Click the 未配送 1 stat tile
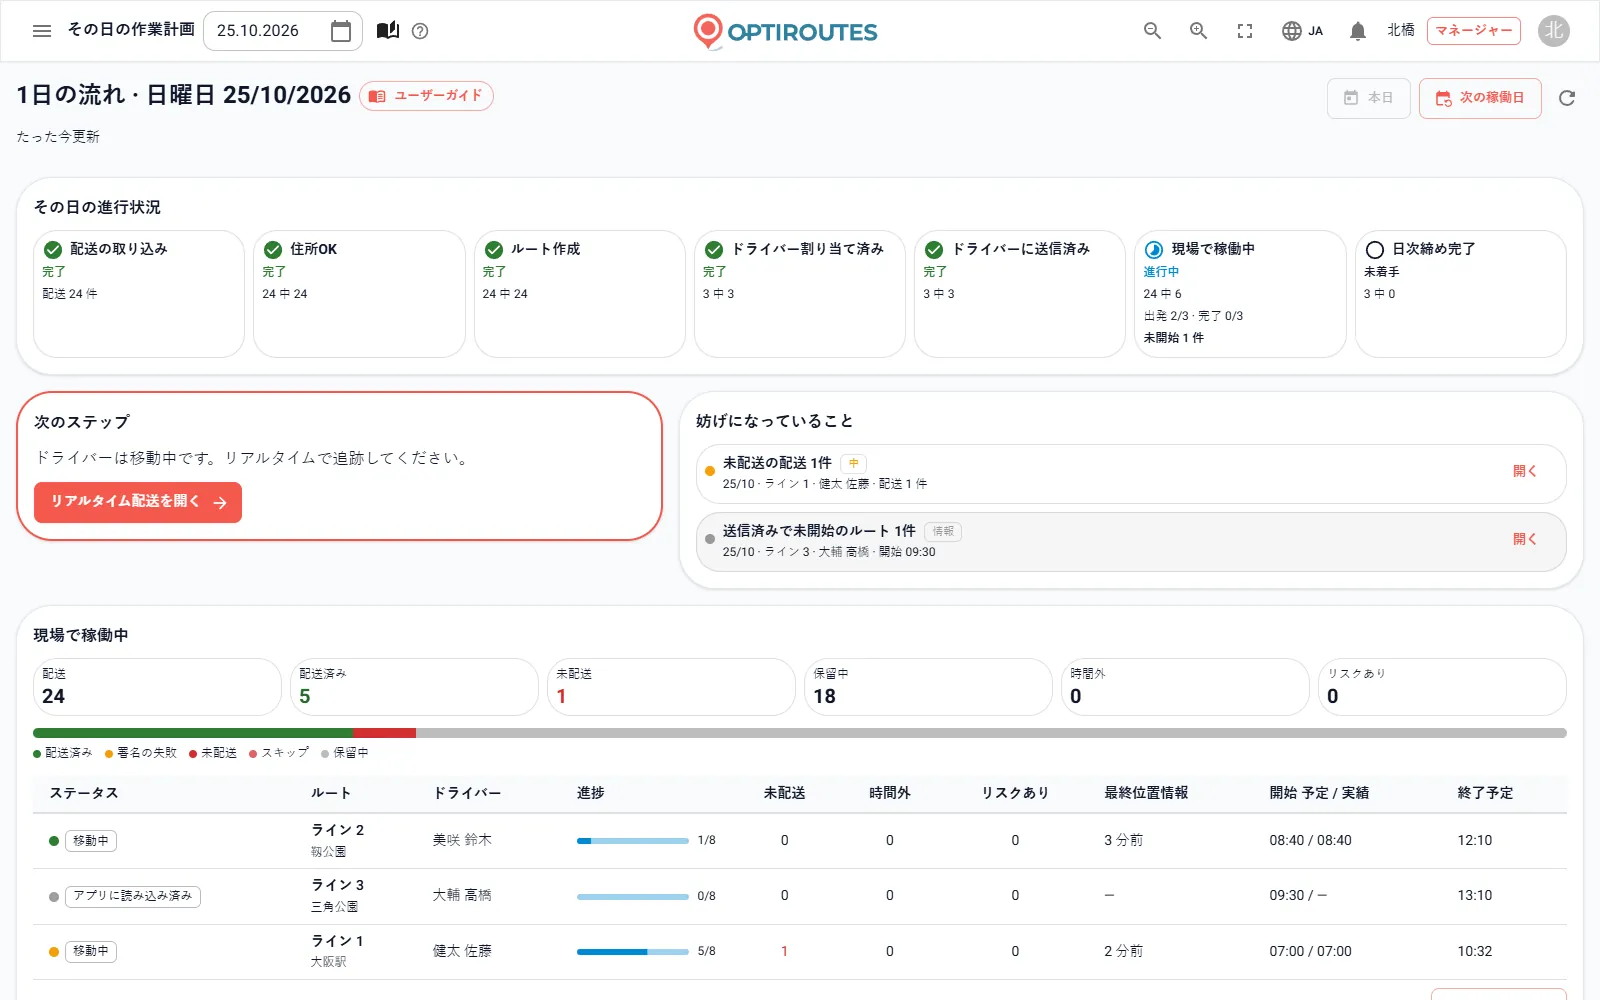This screenshot has width=1600, height=1000. (x=671, y=687)
